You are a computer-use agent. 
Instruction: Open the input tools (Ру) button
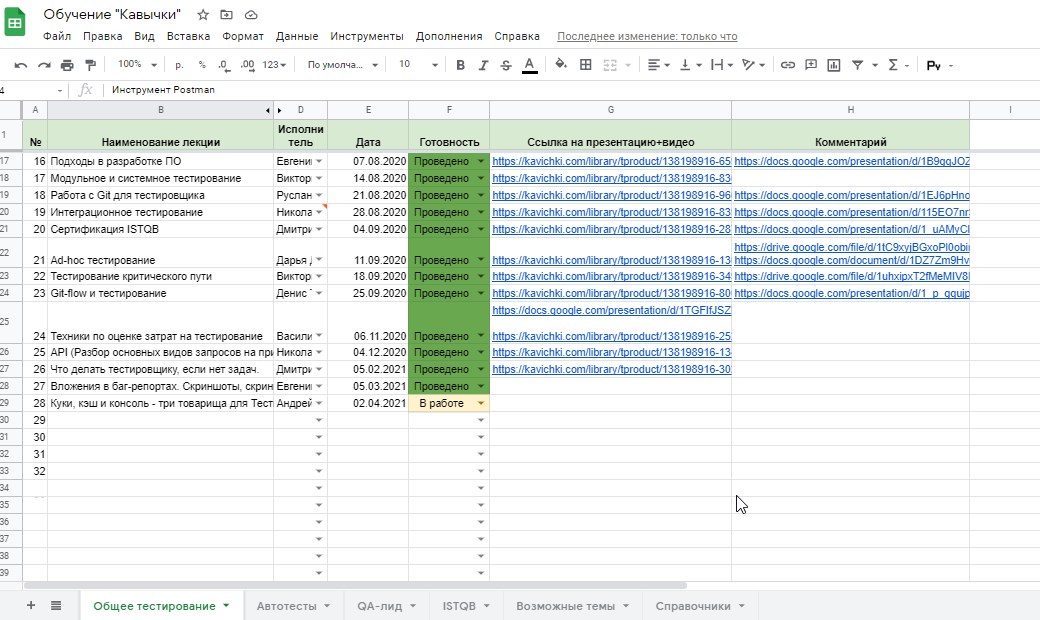(x=940, y=65)
